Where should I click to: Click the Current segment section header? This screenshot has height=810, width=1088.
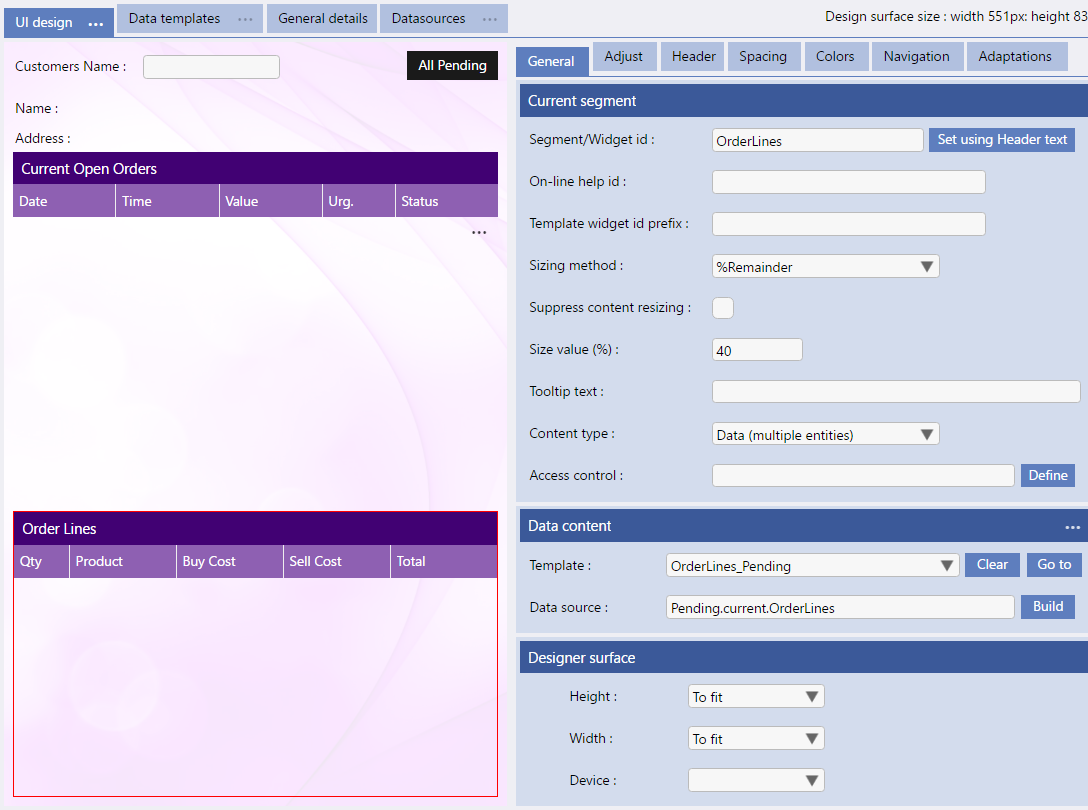coord(804,101)
